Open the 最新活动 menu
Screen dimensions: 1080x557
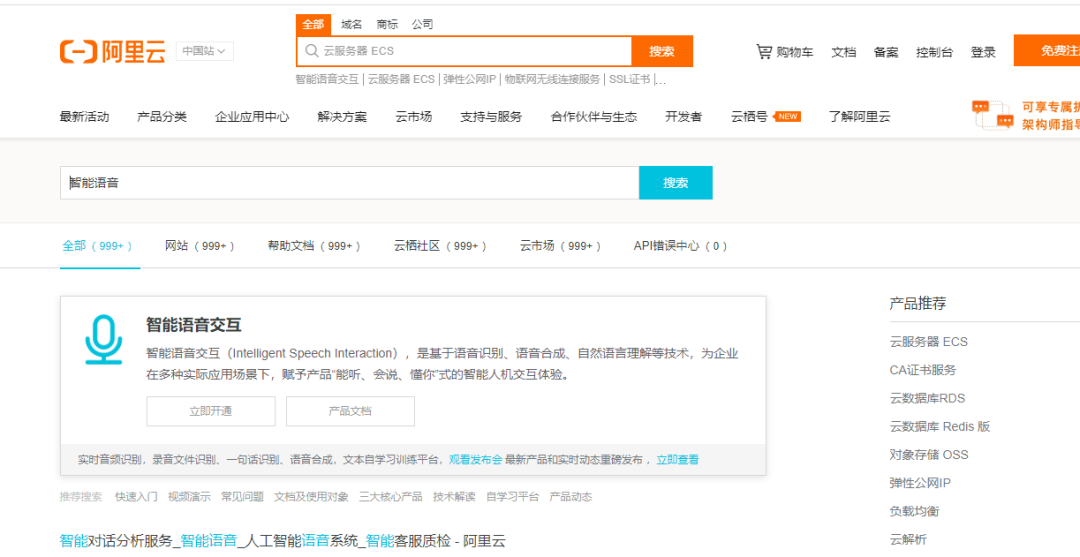pos(85,117)
